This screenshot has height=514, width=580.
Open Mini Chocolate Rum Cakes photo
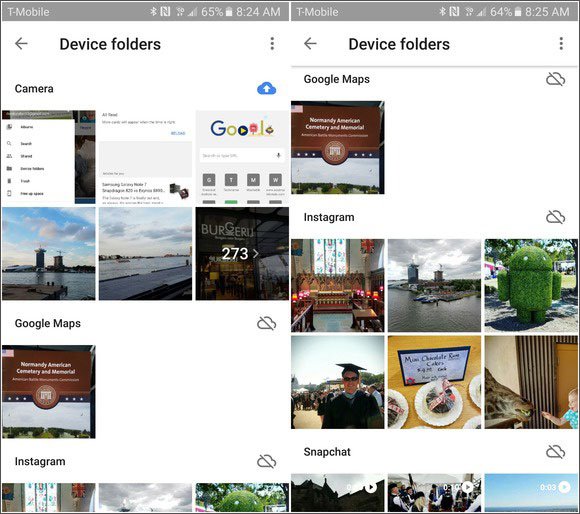coord(434,382)
